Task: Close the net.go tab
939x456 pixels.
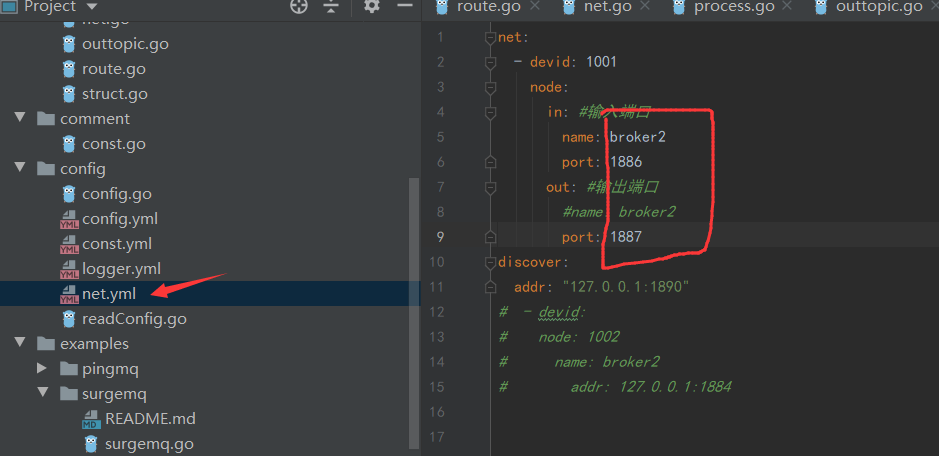Action: 645,6
